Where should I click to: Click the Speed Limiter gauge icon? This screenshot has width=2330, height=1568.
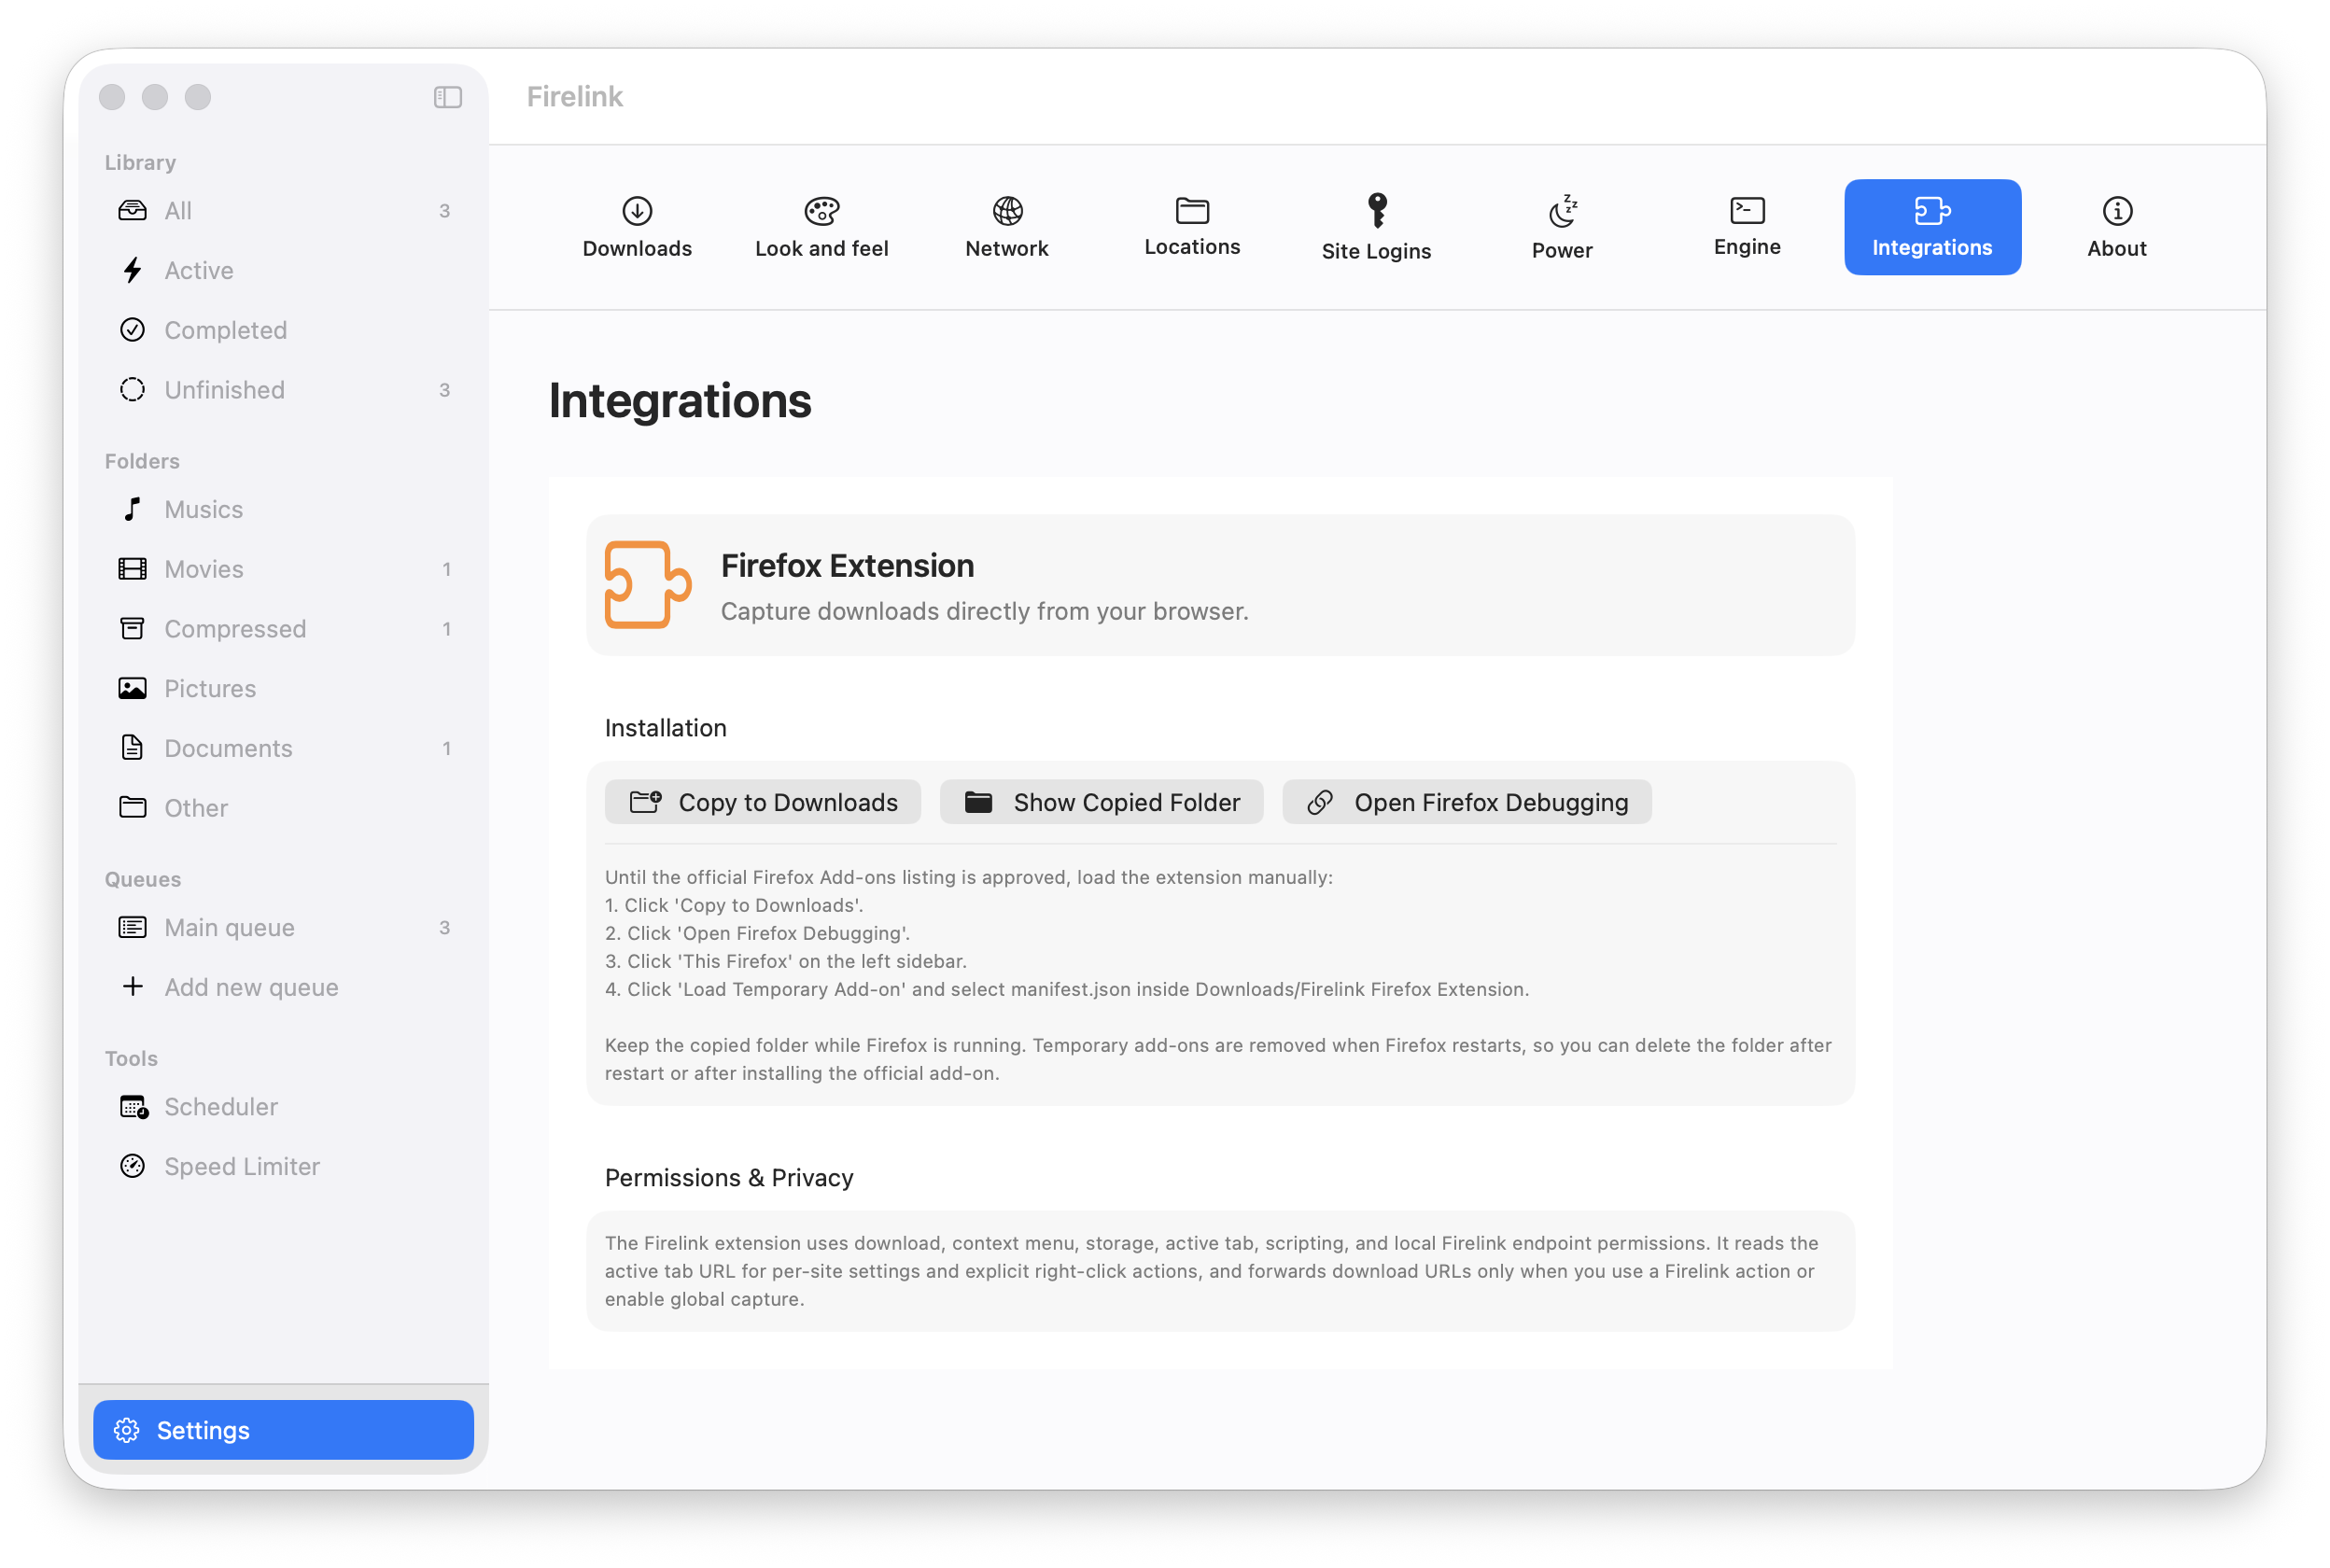132,1166
